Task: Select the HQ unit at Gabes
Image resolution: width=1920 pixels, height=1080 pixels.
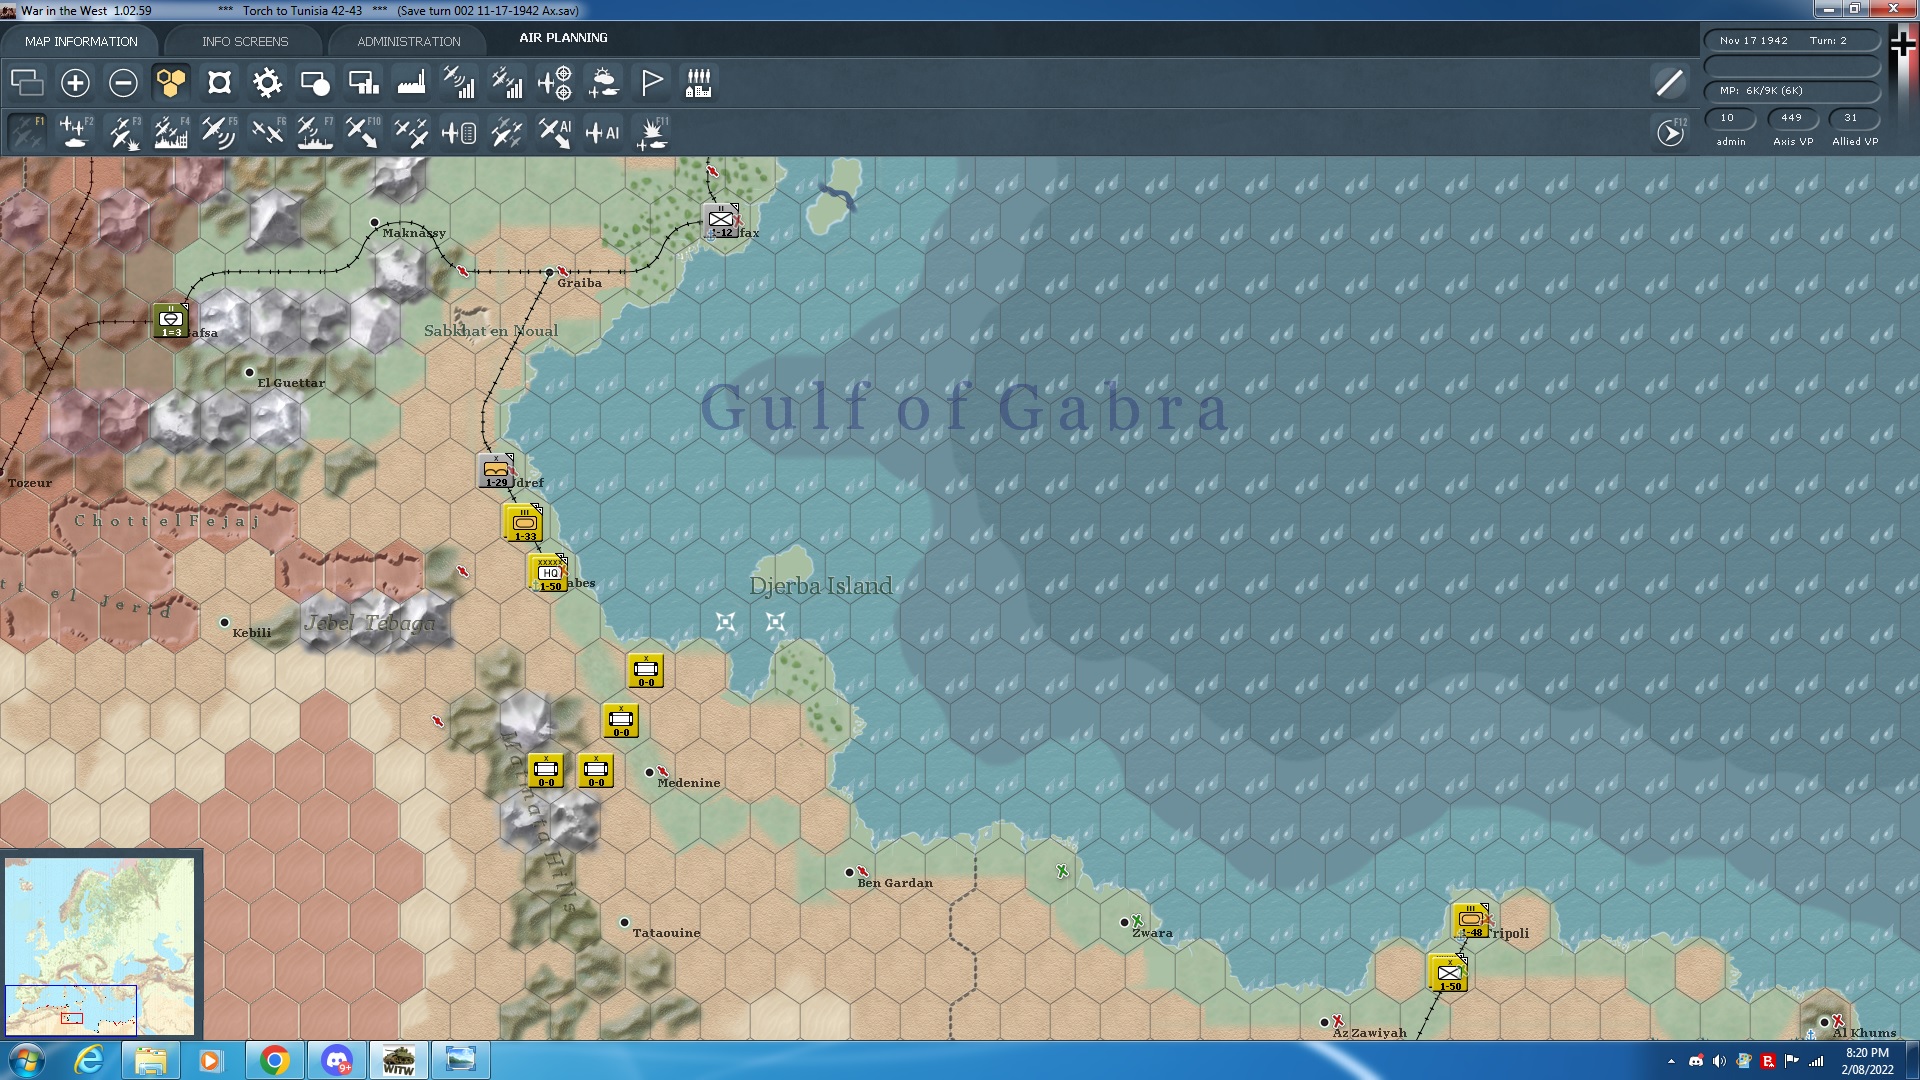Action: (549, 573)
